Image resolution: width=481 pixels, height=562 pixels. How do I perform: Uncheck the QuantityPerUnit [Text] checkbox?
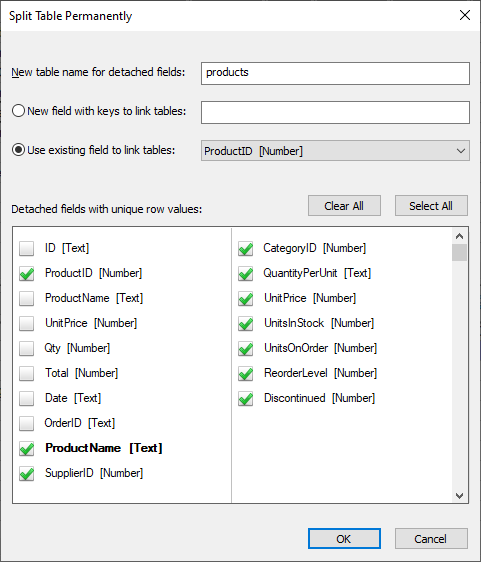coord(246,273)
